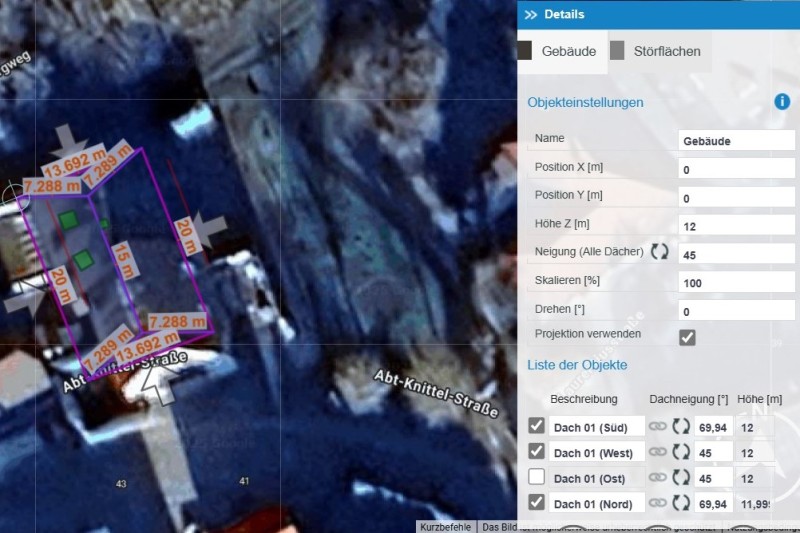800x533 pixels.
Task: Click the rotate arrows icon for Dach 01 (Ost)
Action: click(681, 478)
